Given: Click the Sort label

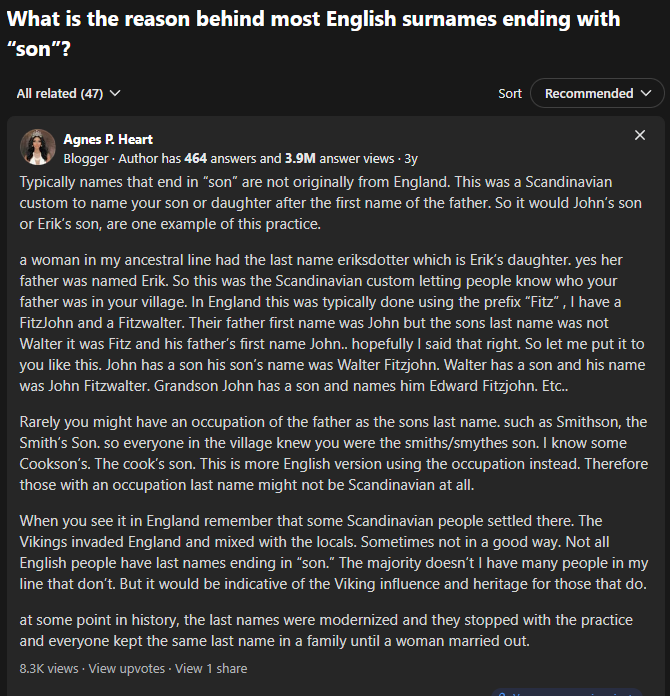Looking at the screenshot, I should coord(510,94).
